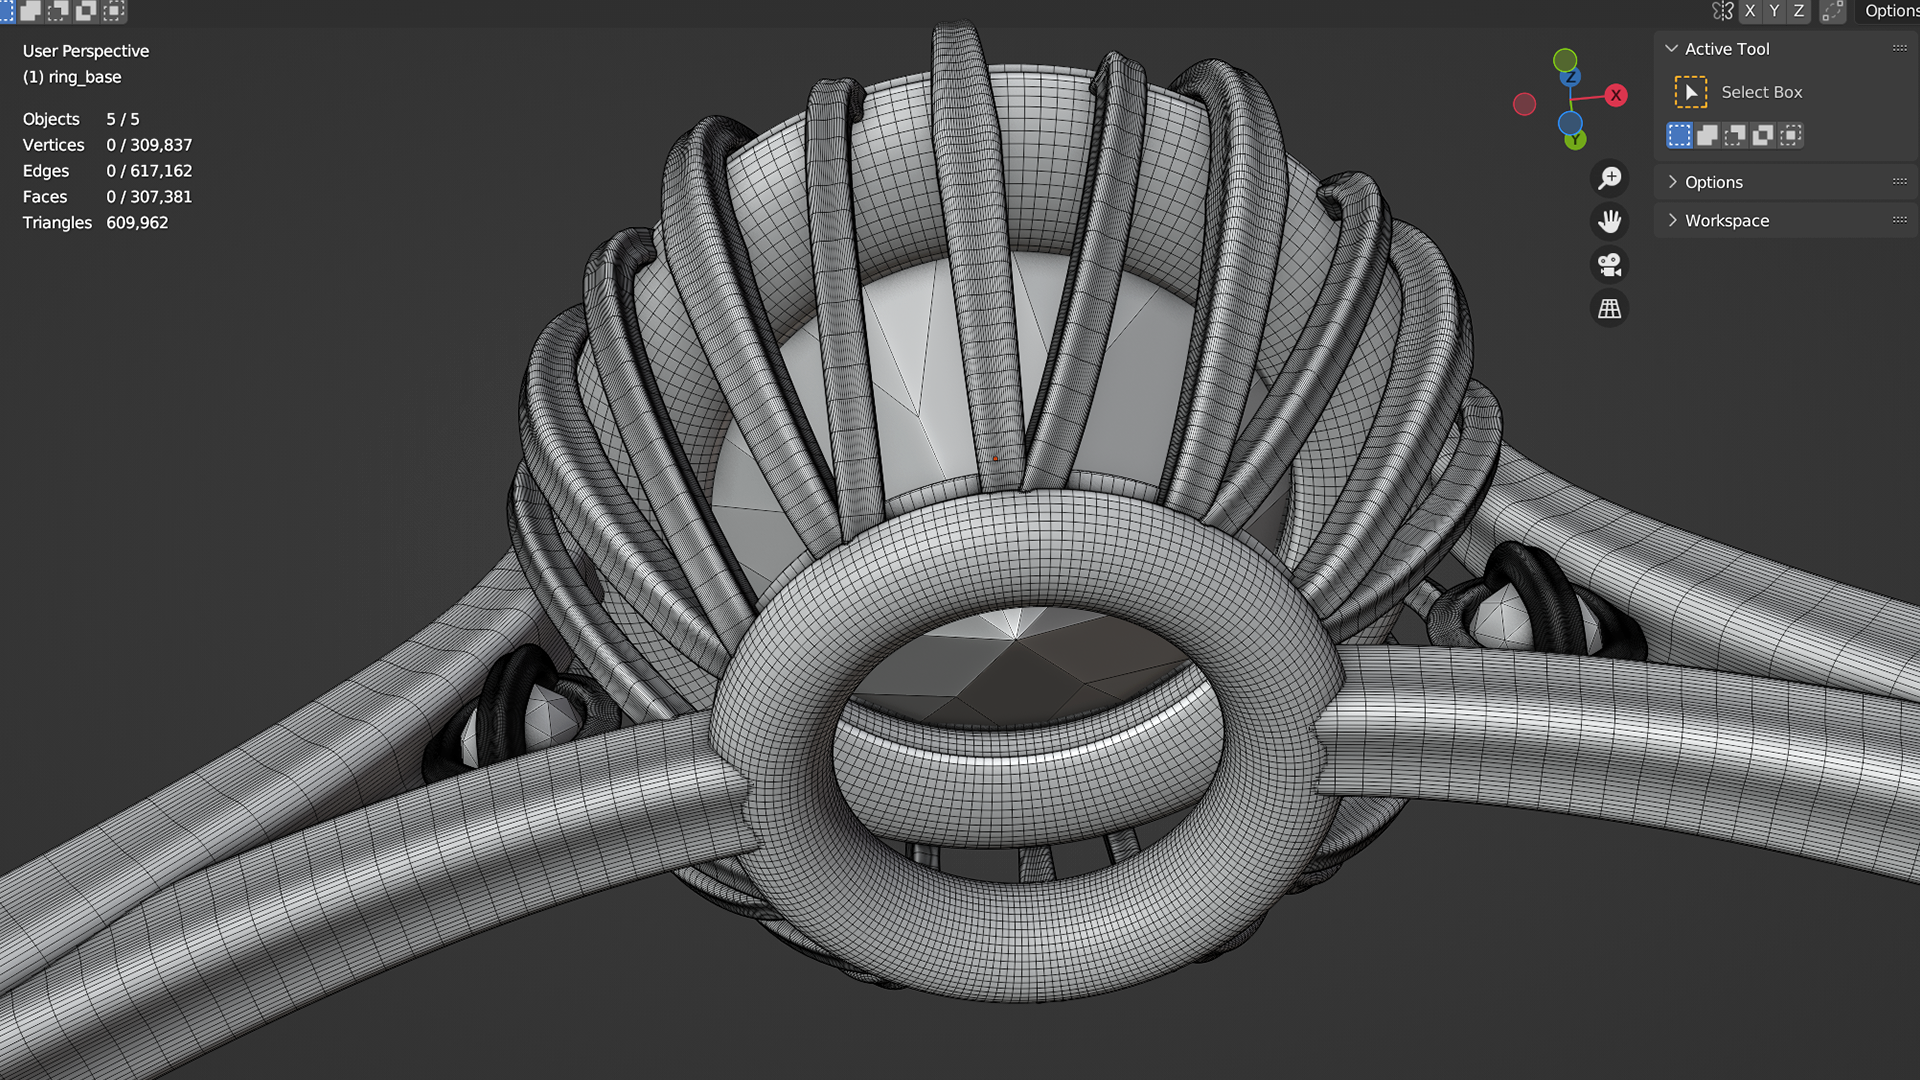
Task: Click the pan view hand icon
Action: (x=1609, y=221)
